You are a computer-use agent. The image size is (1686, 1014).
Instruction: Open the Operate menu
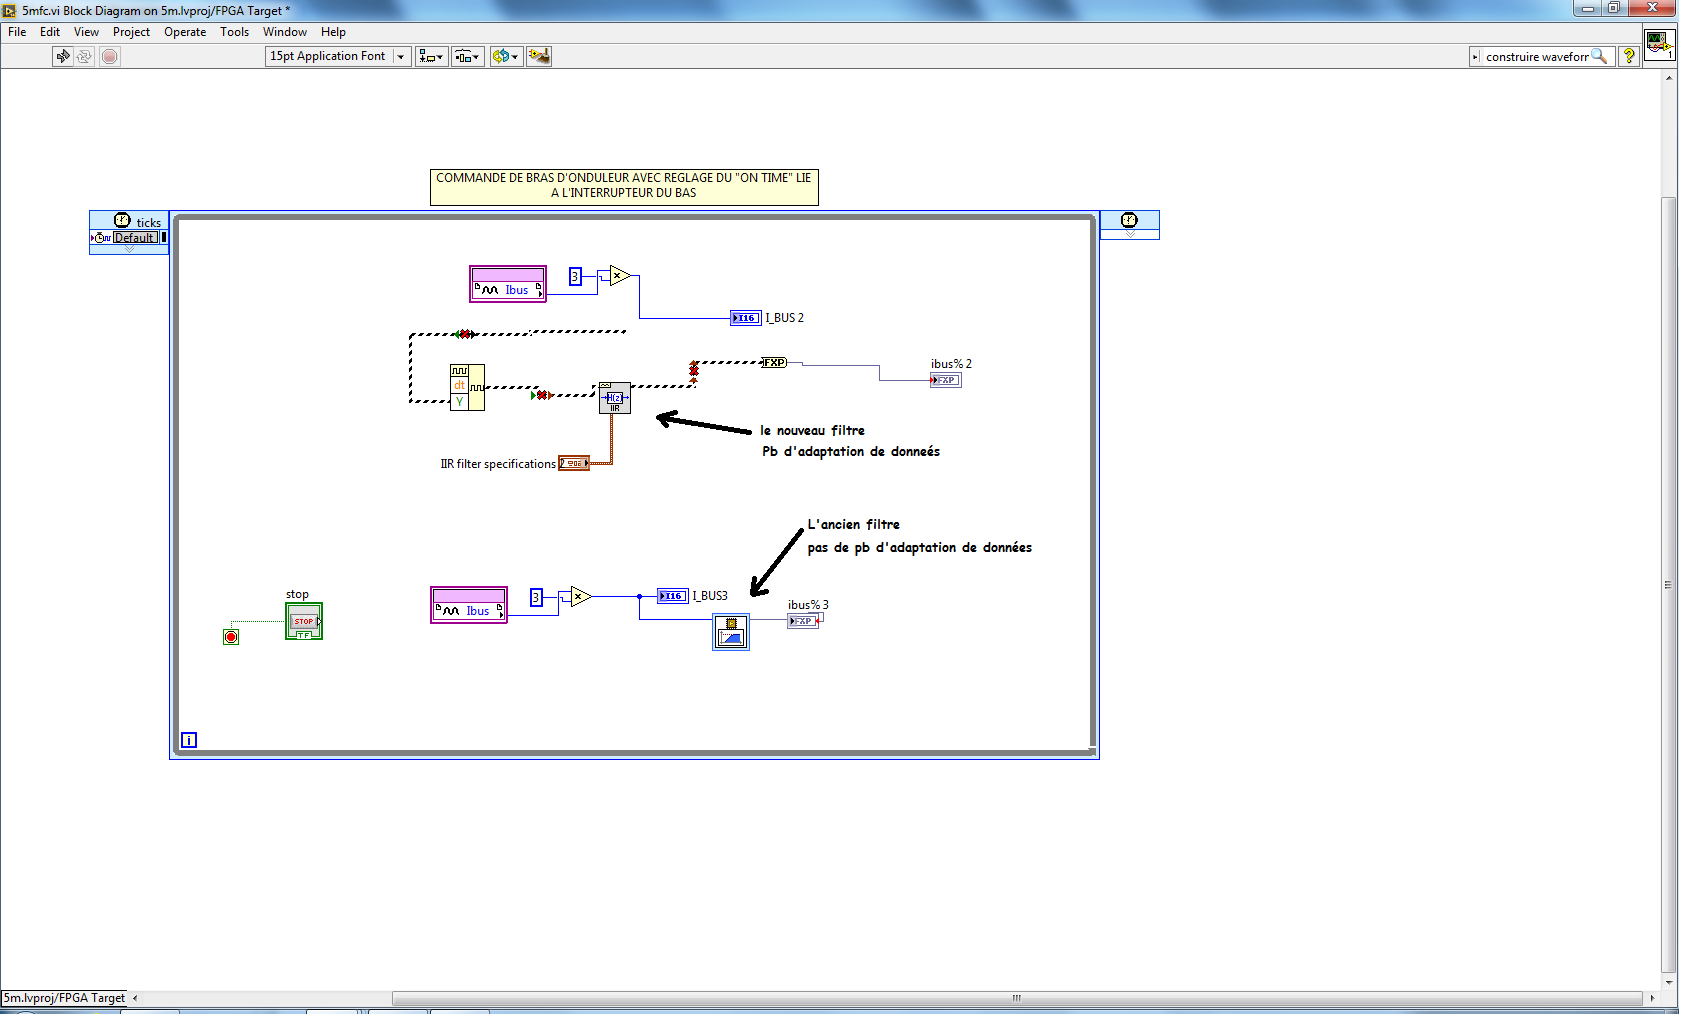(185, 32)
